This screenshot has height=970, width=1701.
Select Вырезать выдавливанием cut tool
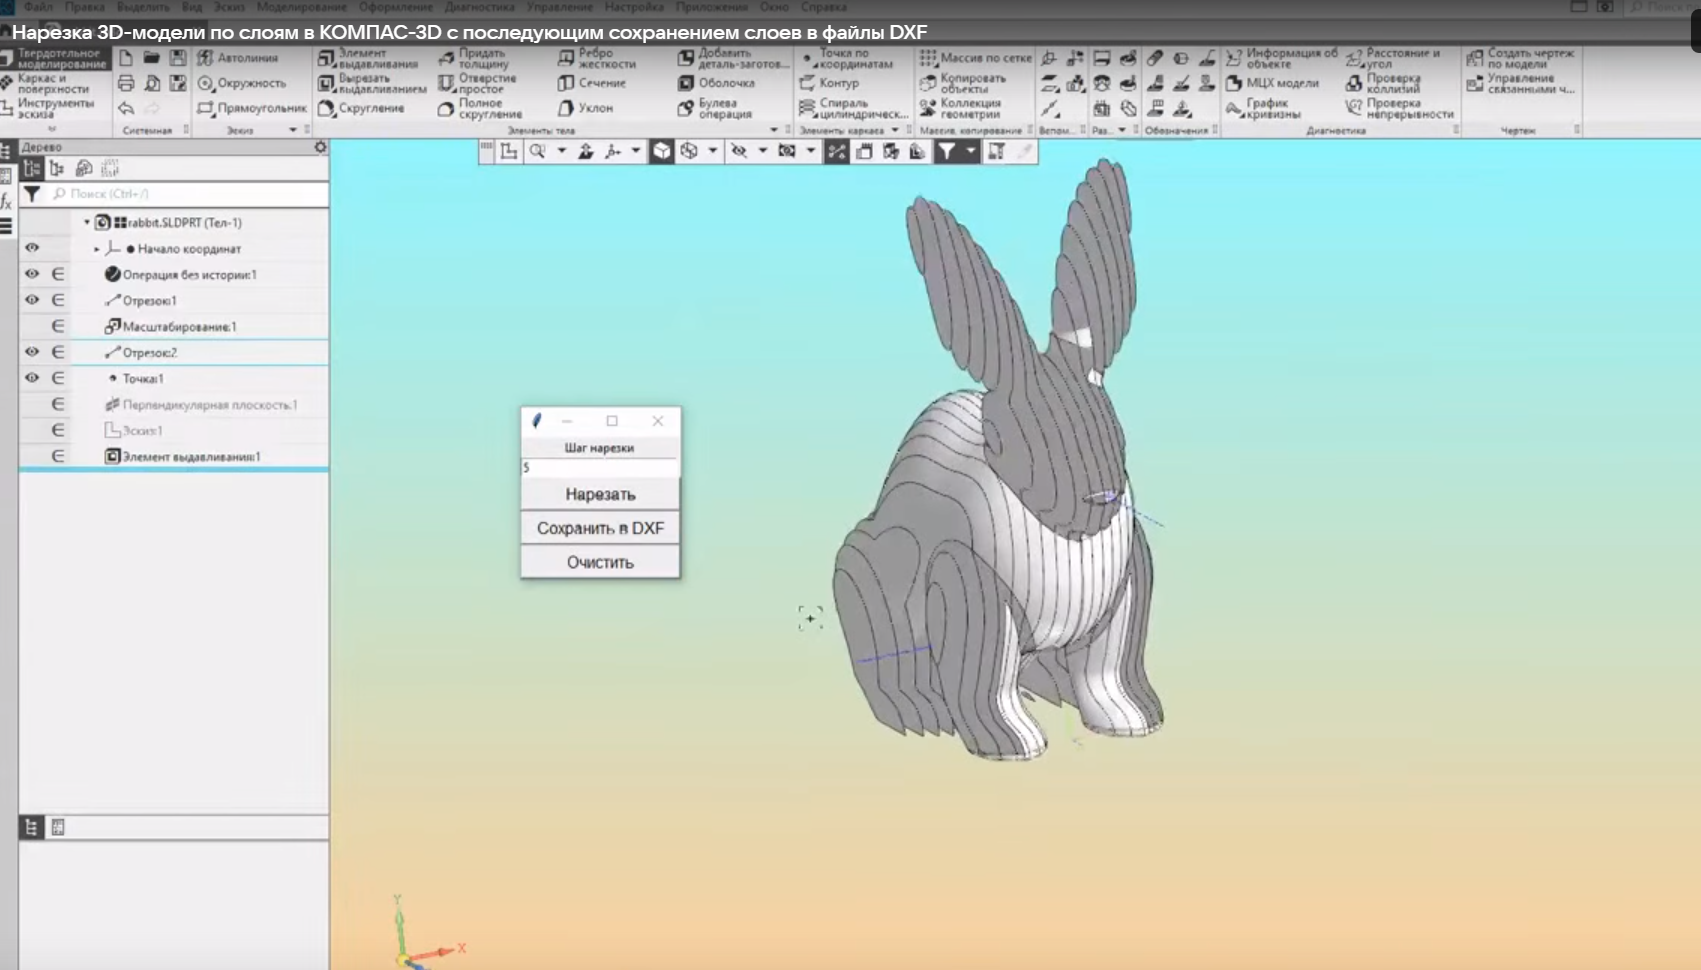pos(372,84)
